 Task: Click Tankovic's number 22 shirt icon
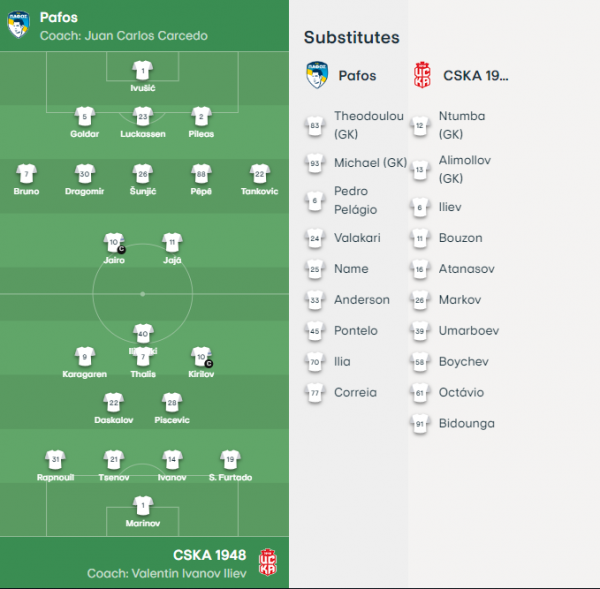click(260, 174)
